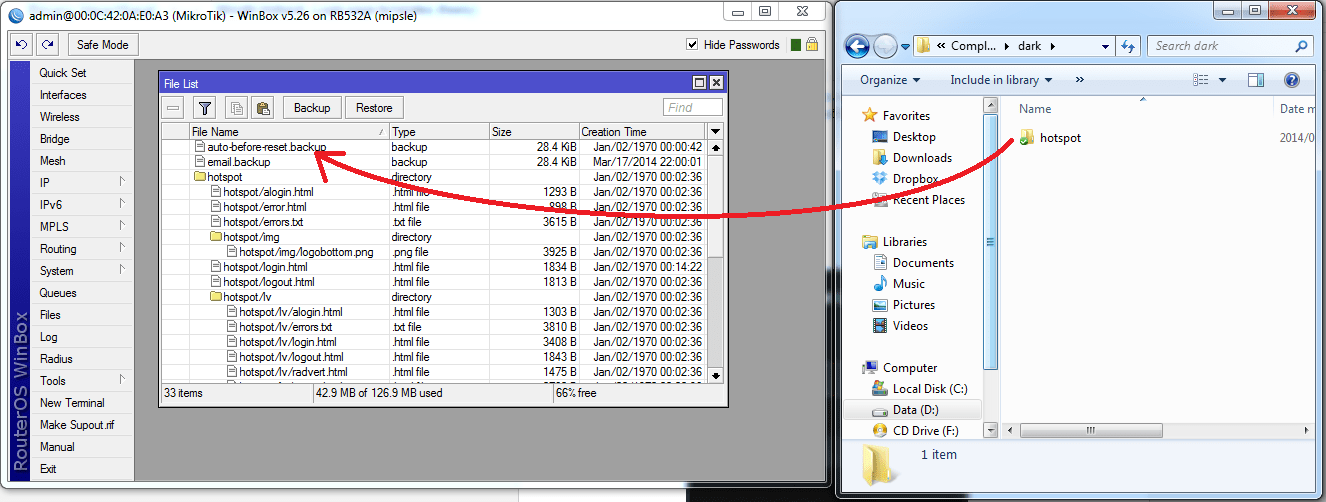Select the hotspot/lv folder icon
Screen dimensions: 1326x502
tap(215, 297)
